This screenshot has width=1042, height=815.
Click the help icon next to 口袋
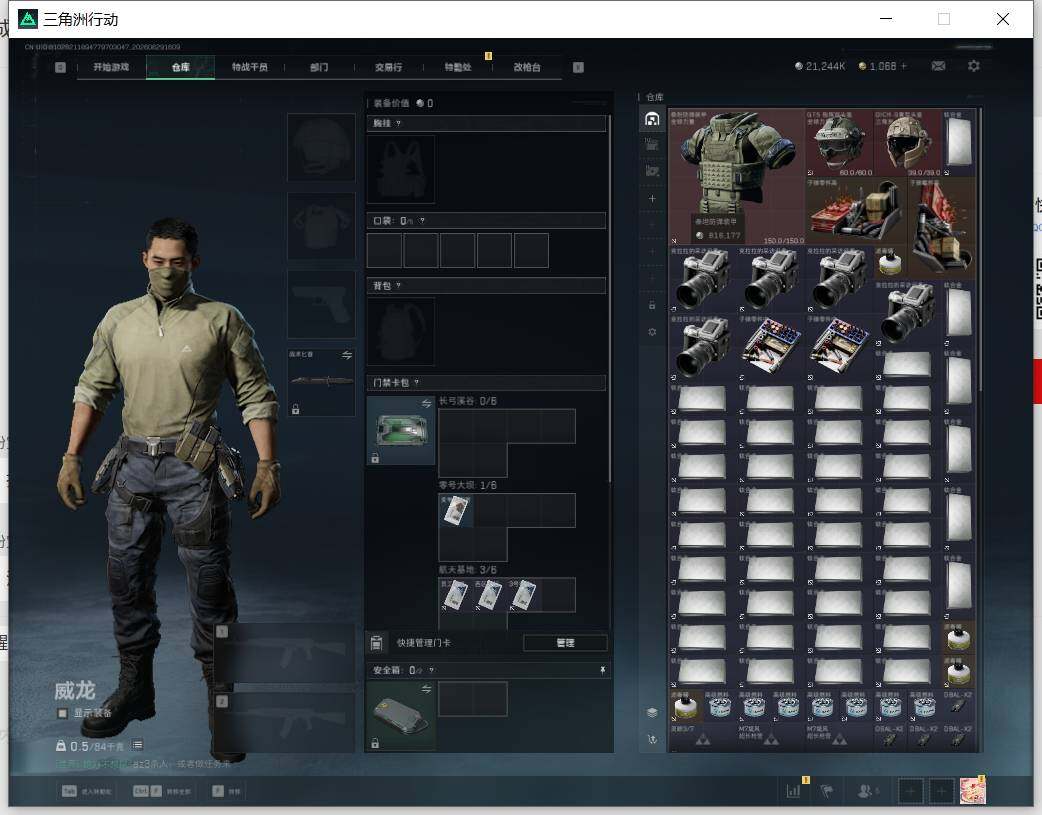(x=422, y=221)
